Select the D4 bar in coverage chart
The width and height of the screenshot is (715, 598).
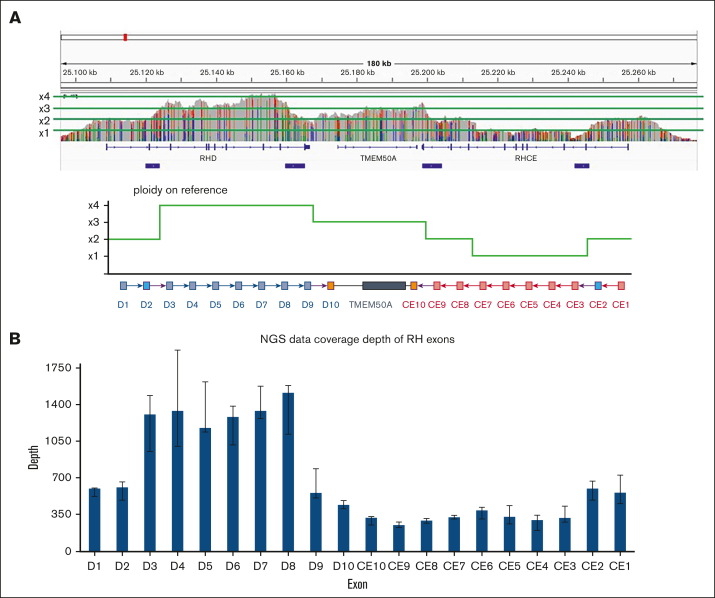(x=178, y=481)
